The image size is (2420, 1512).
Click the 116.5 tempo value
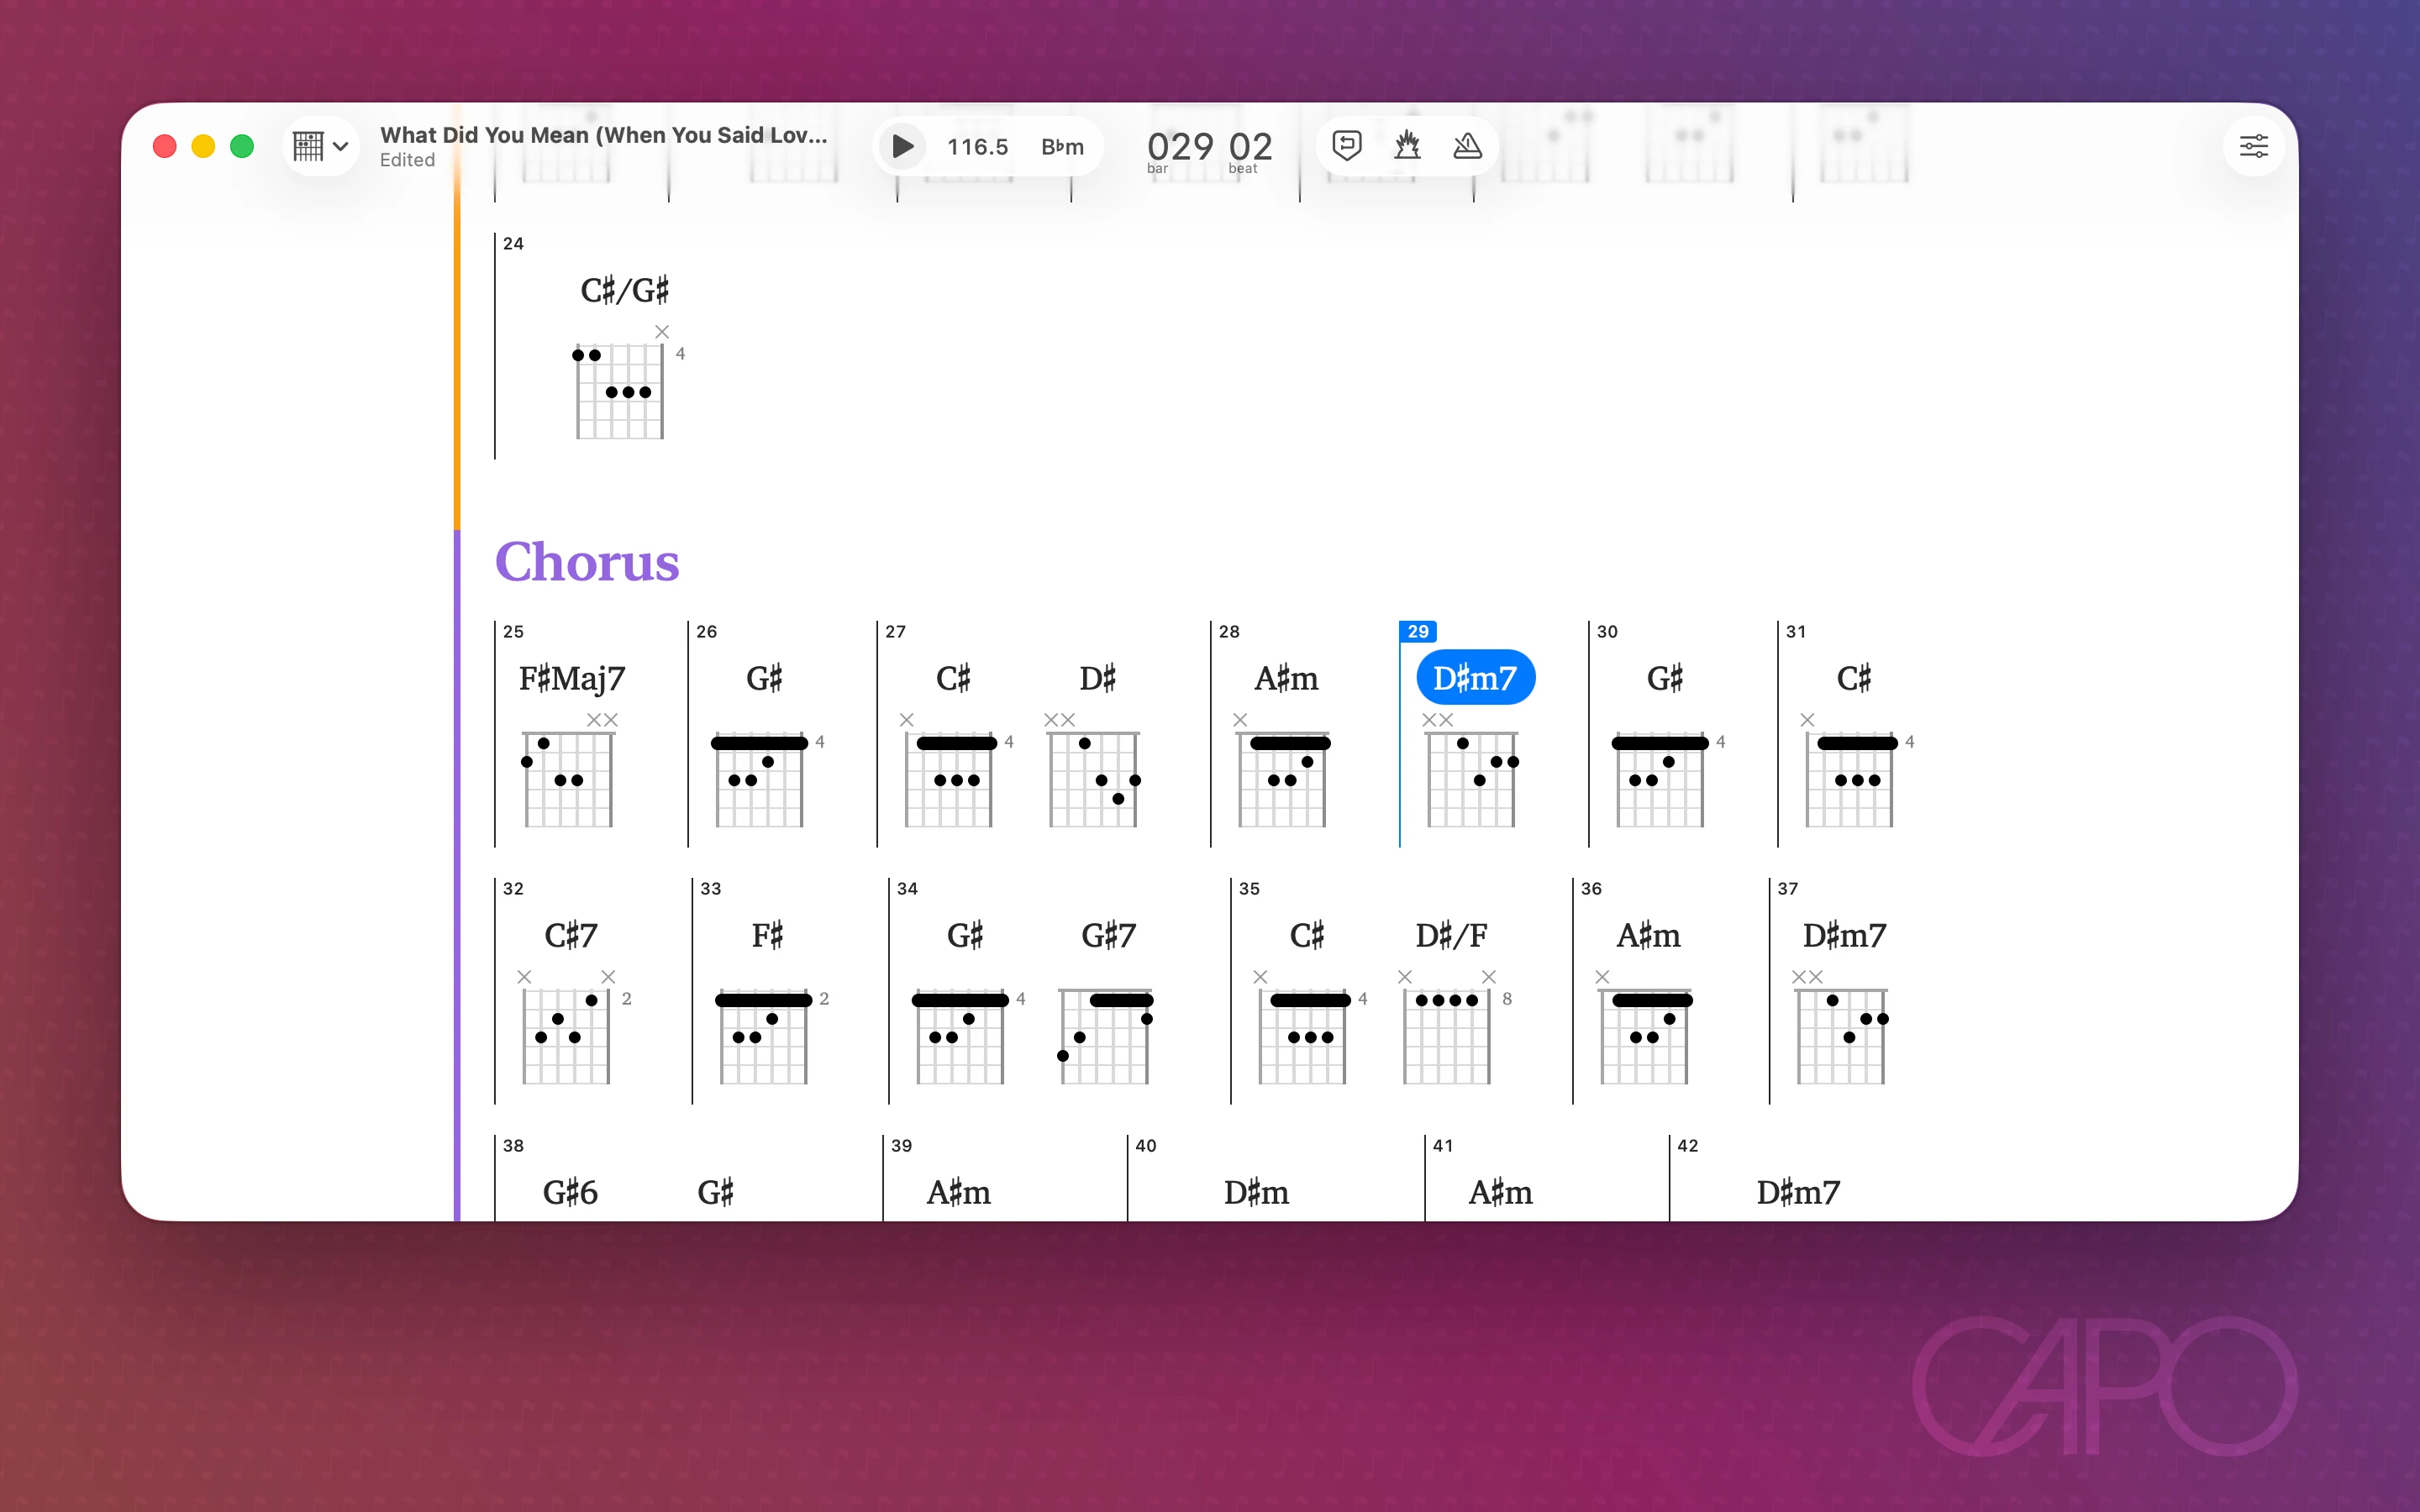pos(977,147)
